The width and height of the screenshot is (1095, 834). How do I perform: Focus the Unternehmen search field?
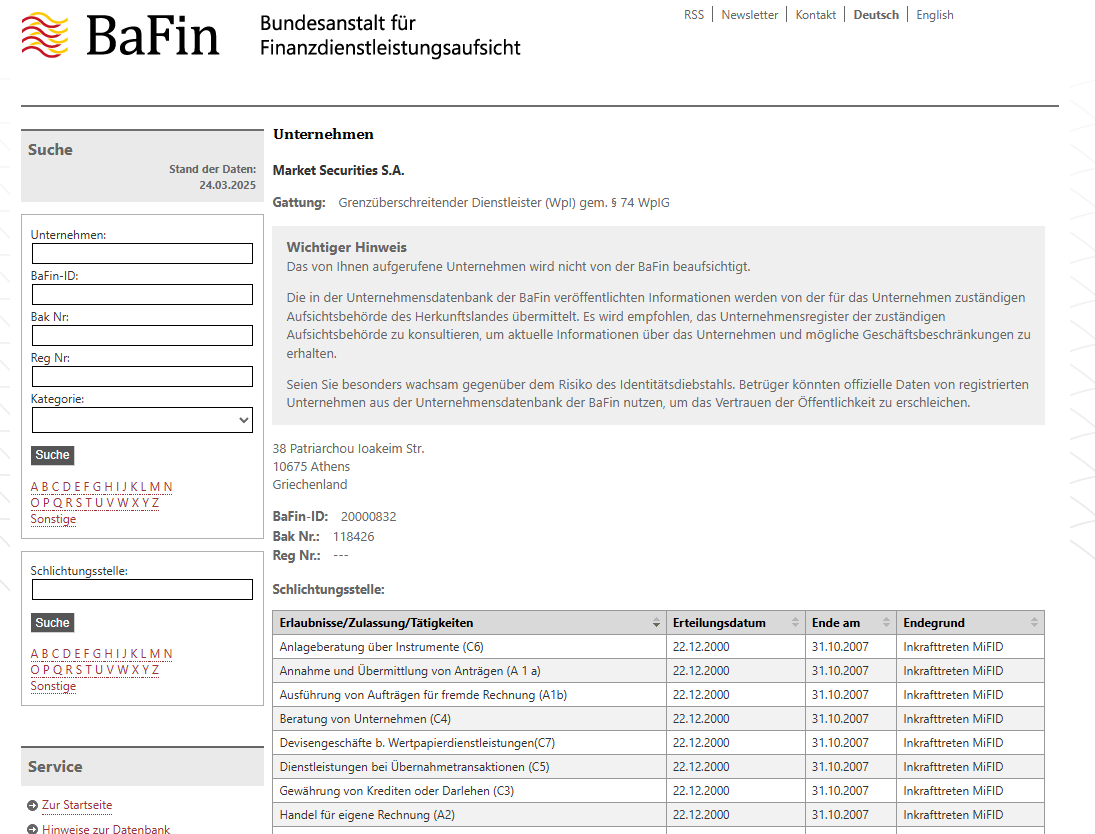click(x=142, y=254)
